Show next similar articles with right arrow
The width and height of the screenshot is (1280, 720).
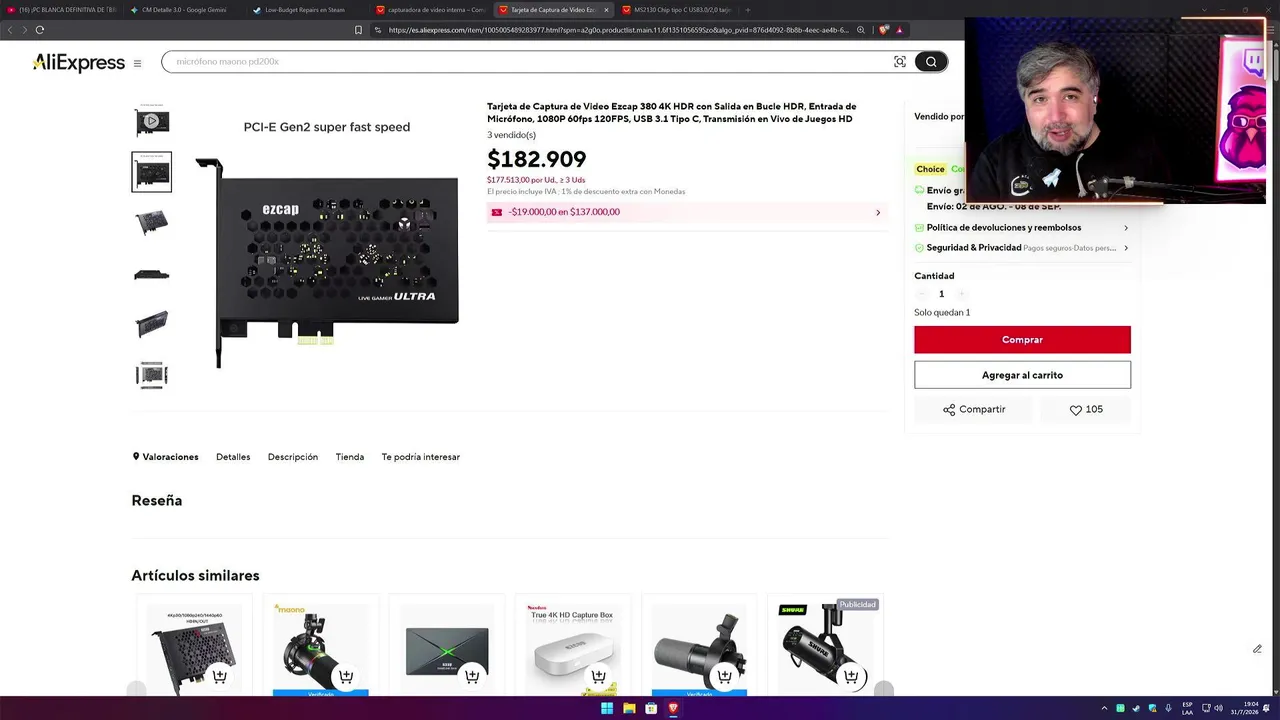point(883,689)
